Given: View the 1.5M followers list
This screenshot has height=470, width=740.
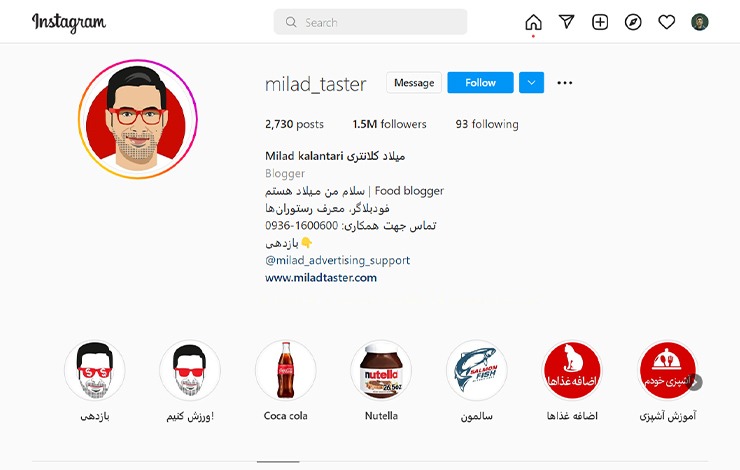Looking at the screenshot, I should (389, 124).
